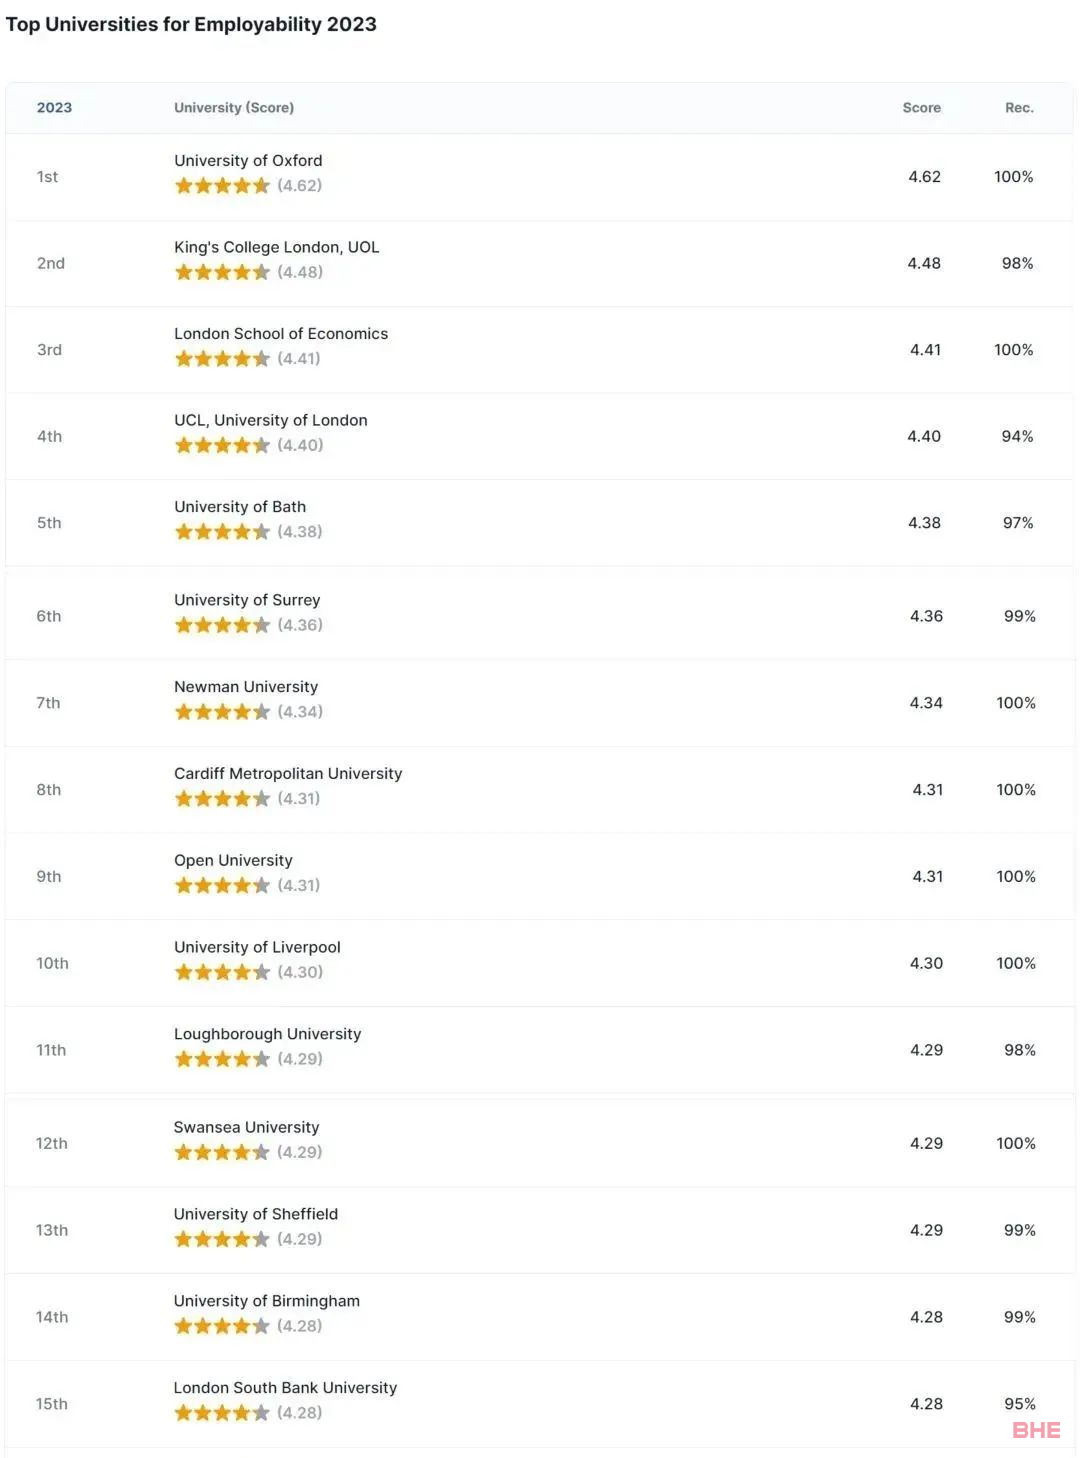Click the University (Score) column header

tap(234, 108)
